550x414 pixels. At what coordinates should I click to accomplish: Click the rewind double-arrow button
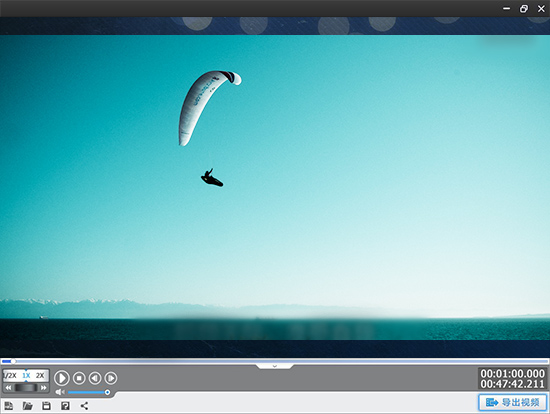[x=8, y=388]
